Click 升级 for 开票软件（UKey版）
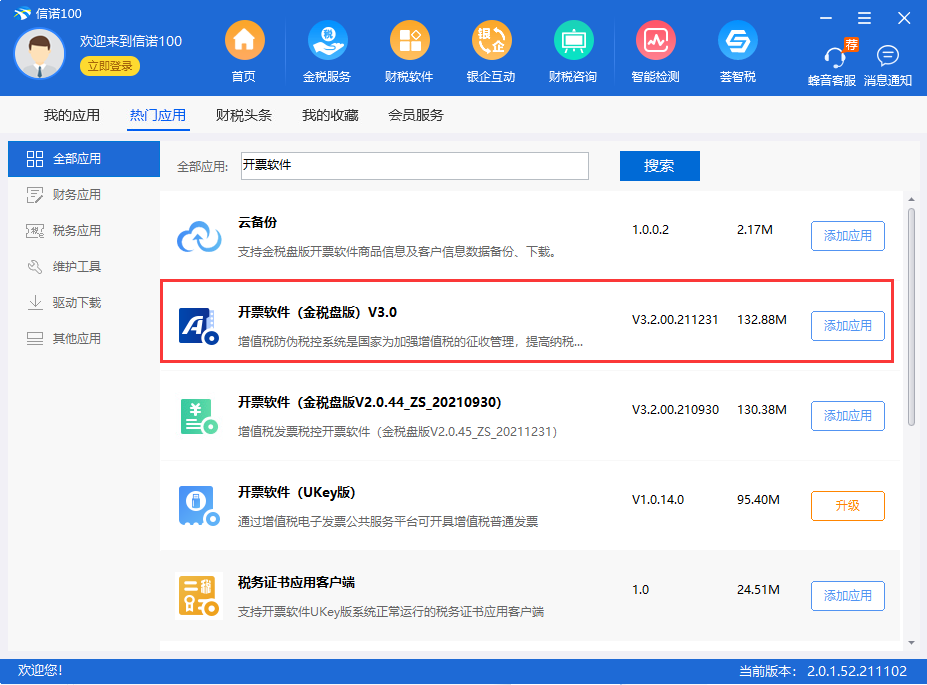The width and height of the screenshot is (927, 685). point(848,506)
